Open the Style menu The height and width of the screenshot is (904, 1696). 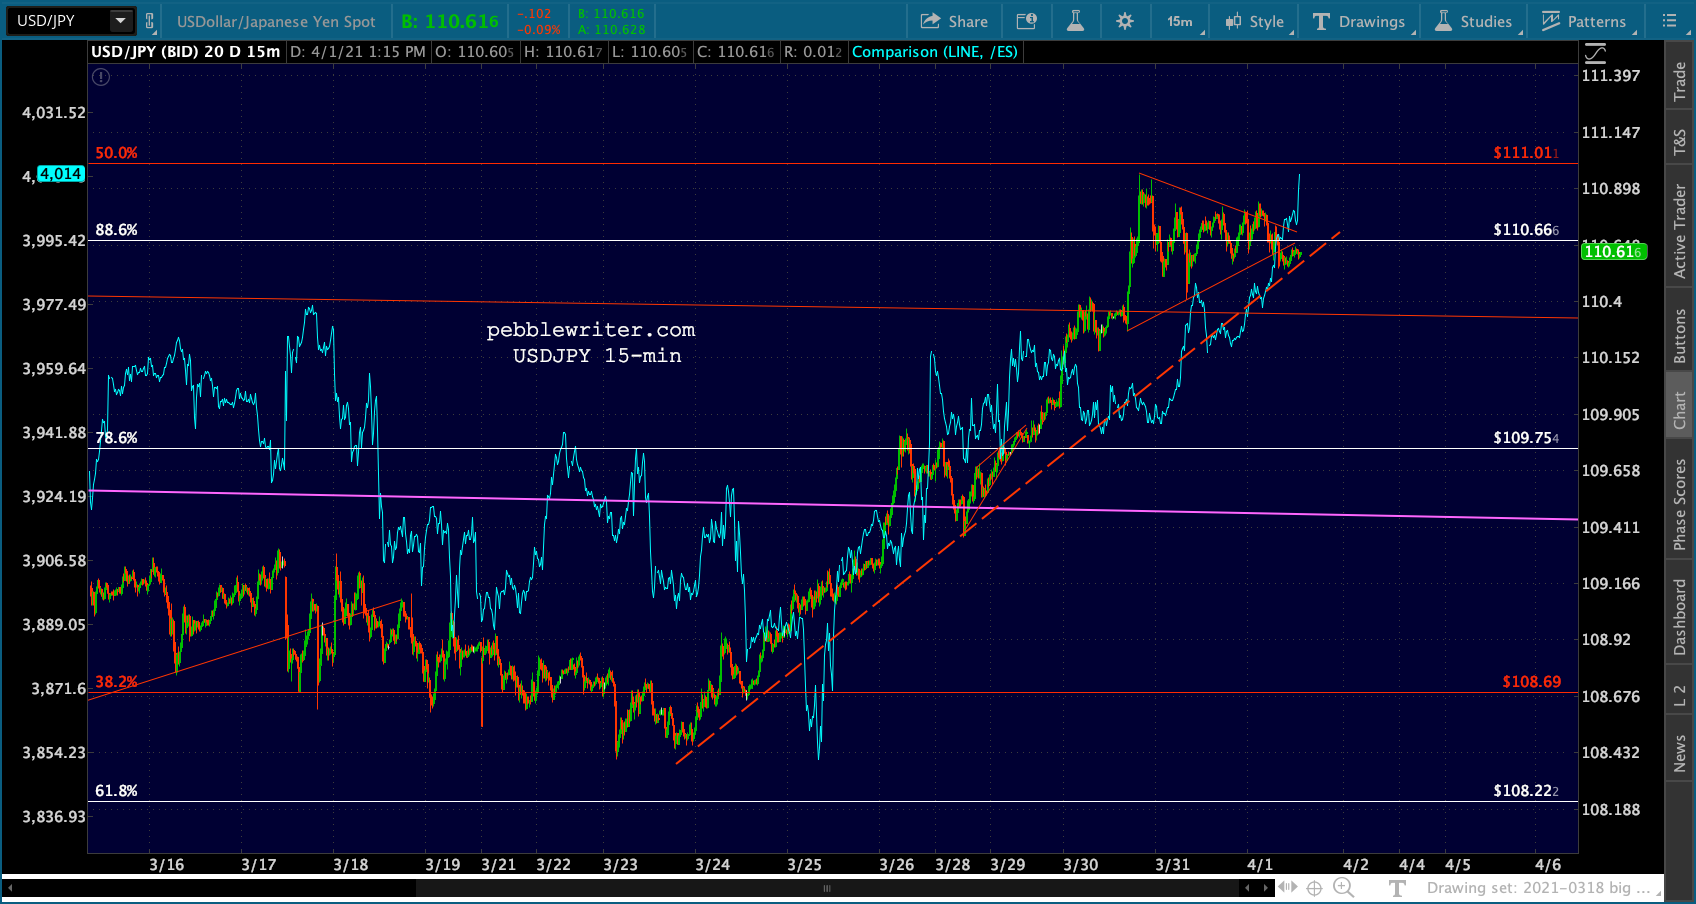tap(1256, 21)
